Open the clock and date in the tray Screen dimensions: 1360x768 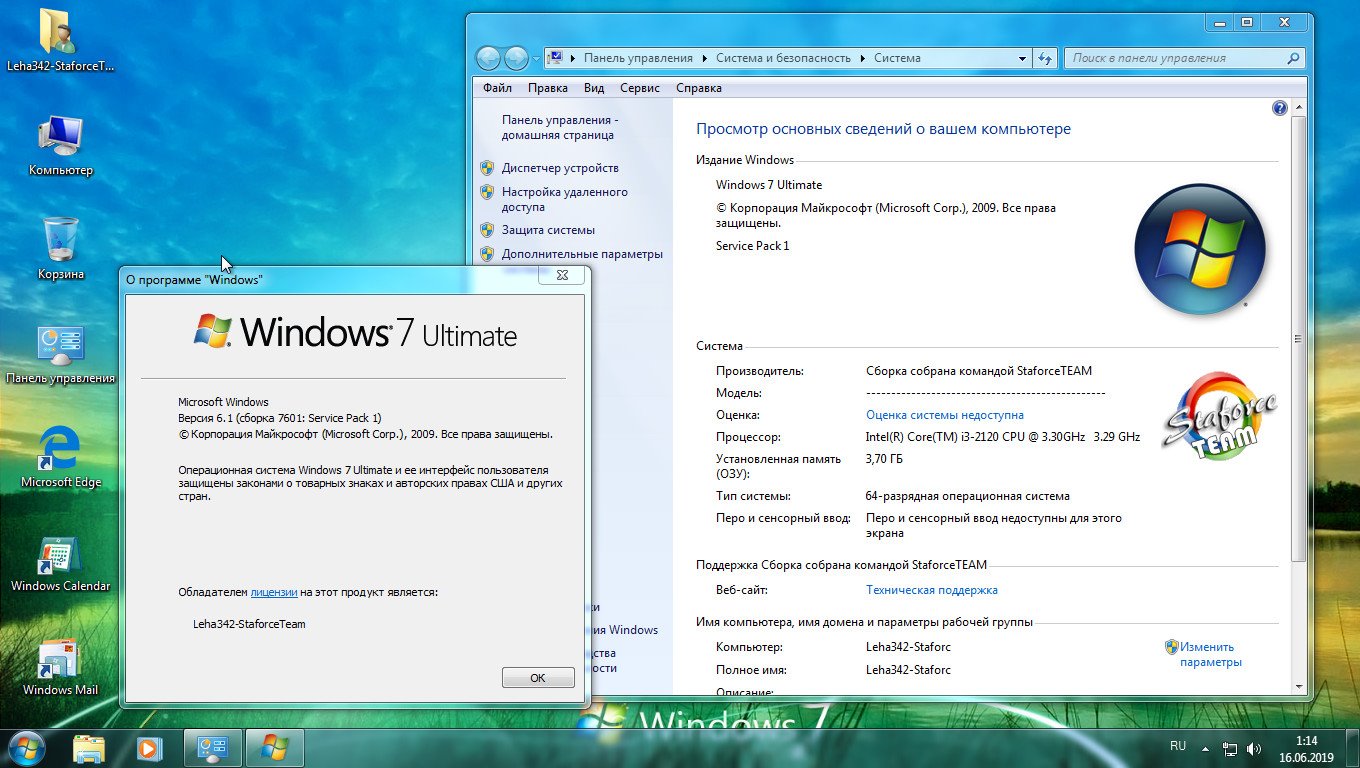pos(1305,748)
